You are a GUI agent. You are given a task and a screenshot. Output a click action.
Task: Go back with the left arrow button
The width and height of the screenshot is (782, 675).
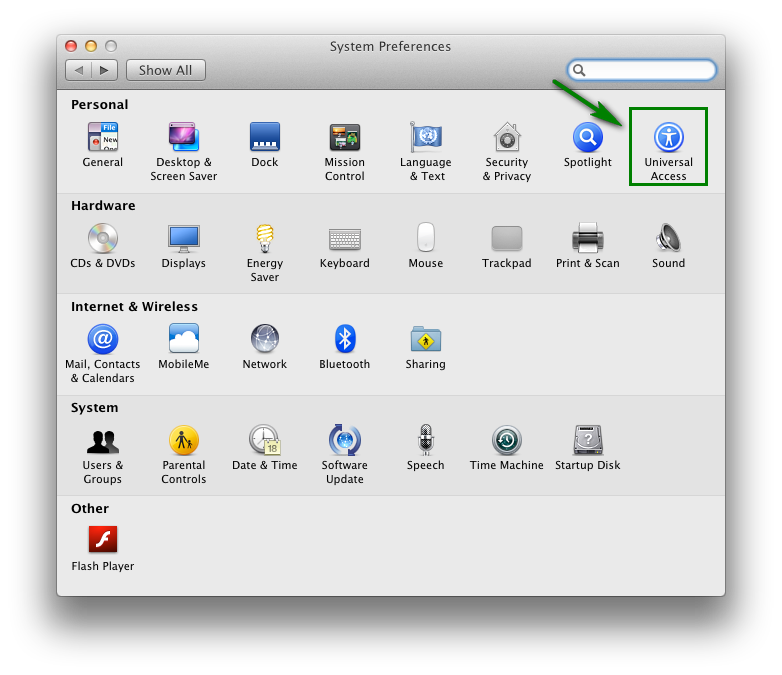(79, 70)
